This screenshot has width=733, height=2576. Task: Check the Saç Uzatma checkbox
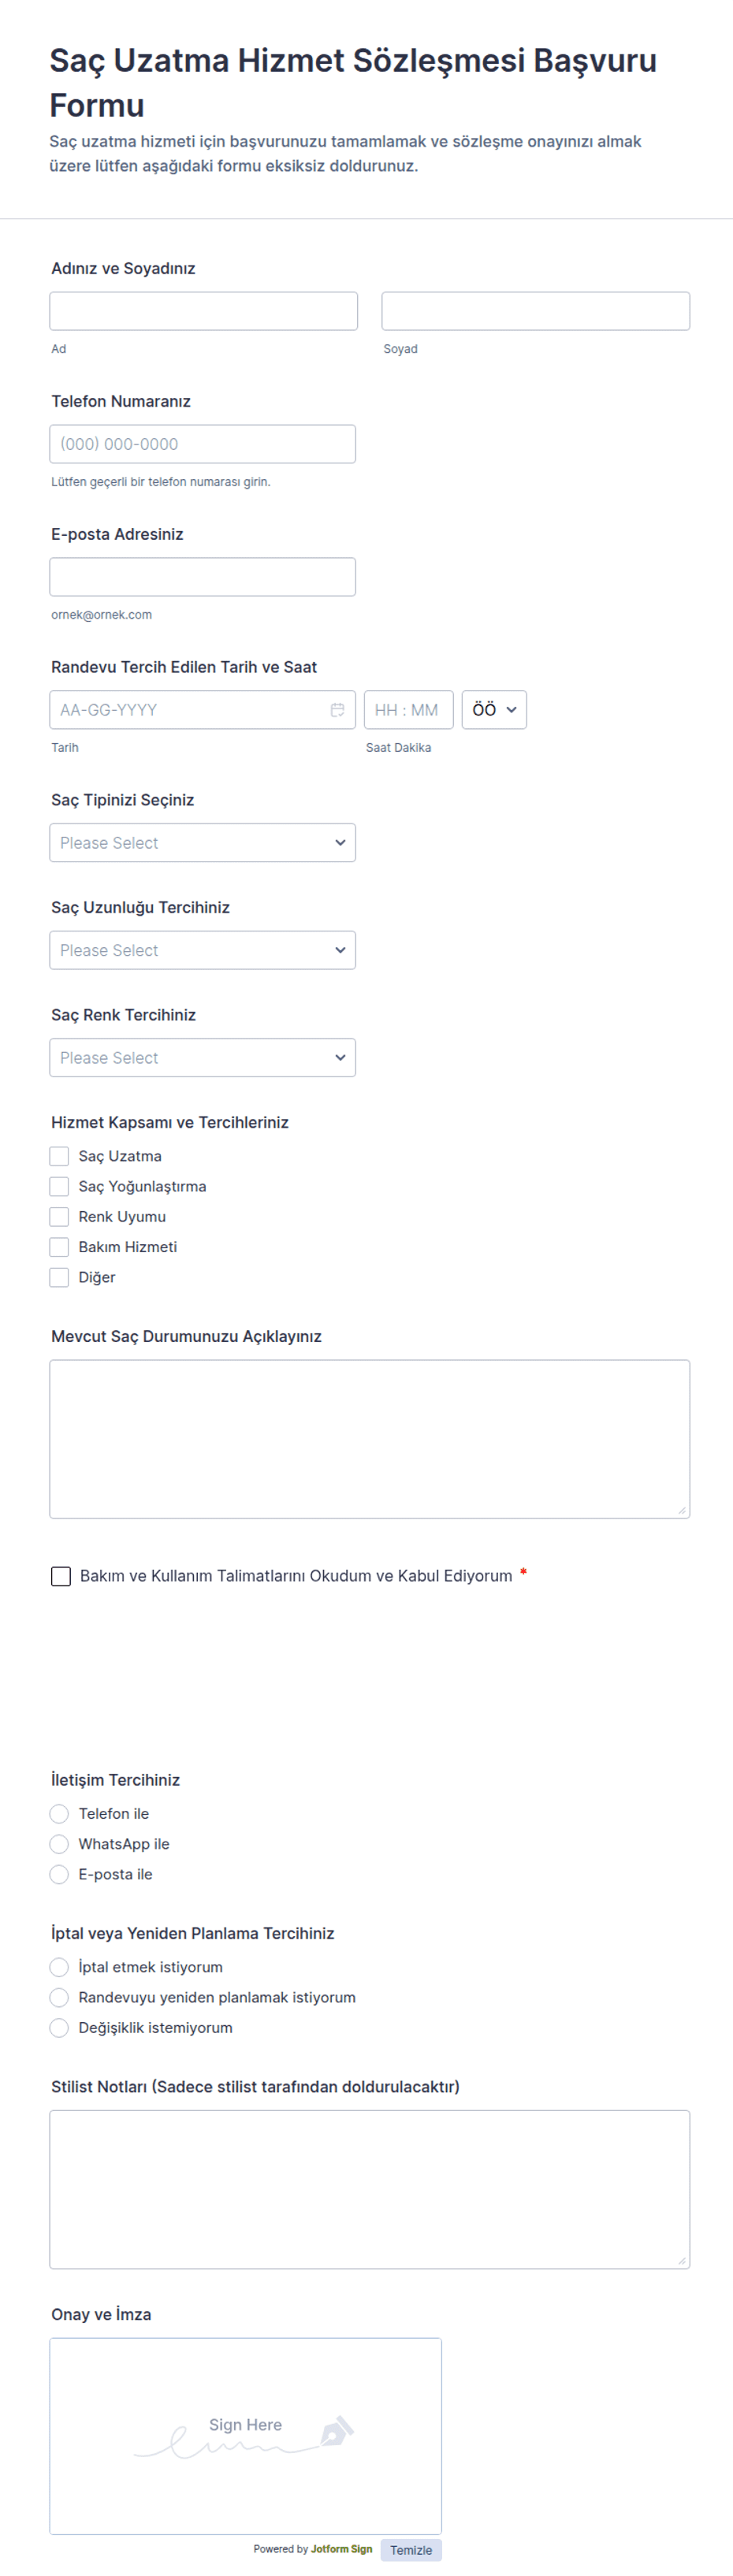click(59, 1156)
